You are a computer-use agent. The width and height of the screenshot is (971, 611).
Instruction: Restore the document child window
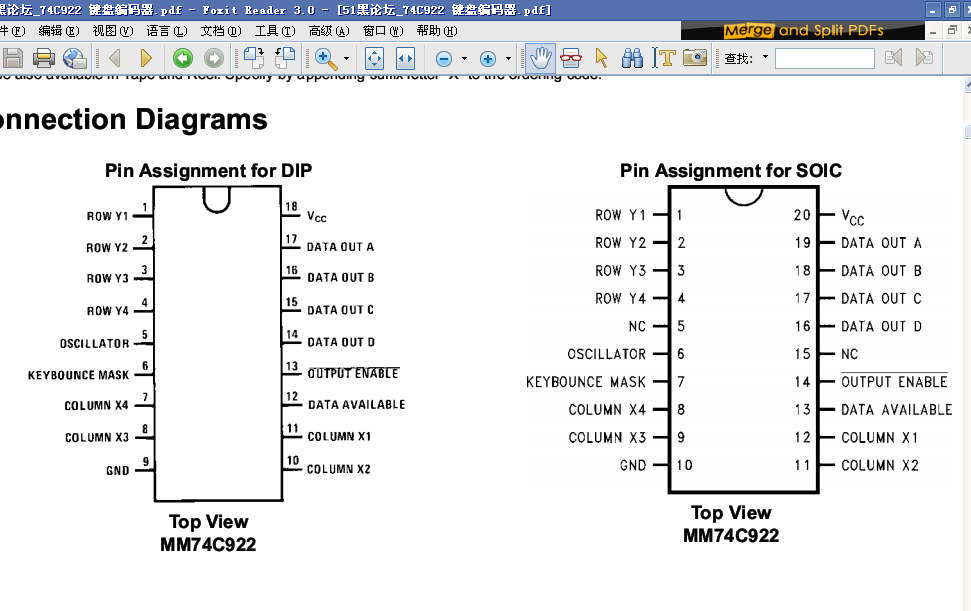952,31
